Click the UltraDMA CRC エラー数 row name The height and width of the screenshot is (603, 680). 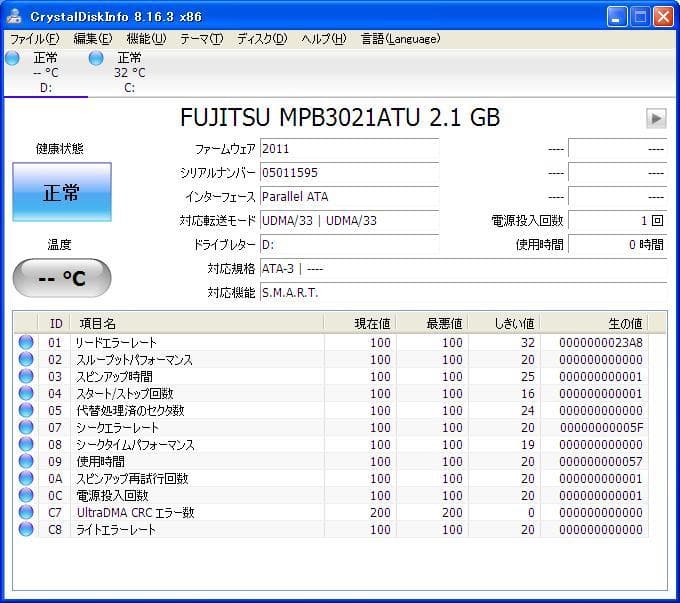[x=135, y=512]
